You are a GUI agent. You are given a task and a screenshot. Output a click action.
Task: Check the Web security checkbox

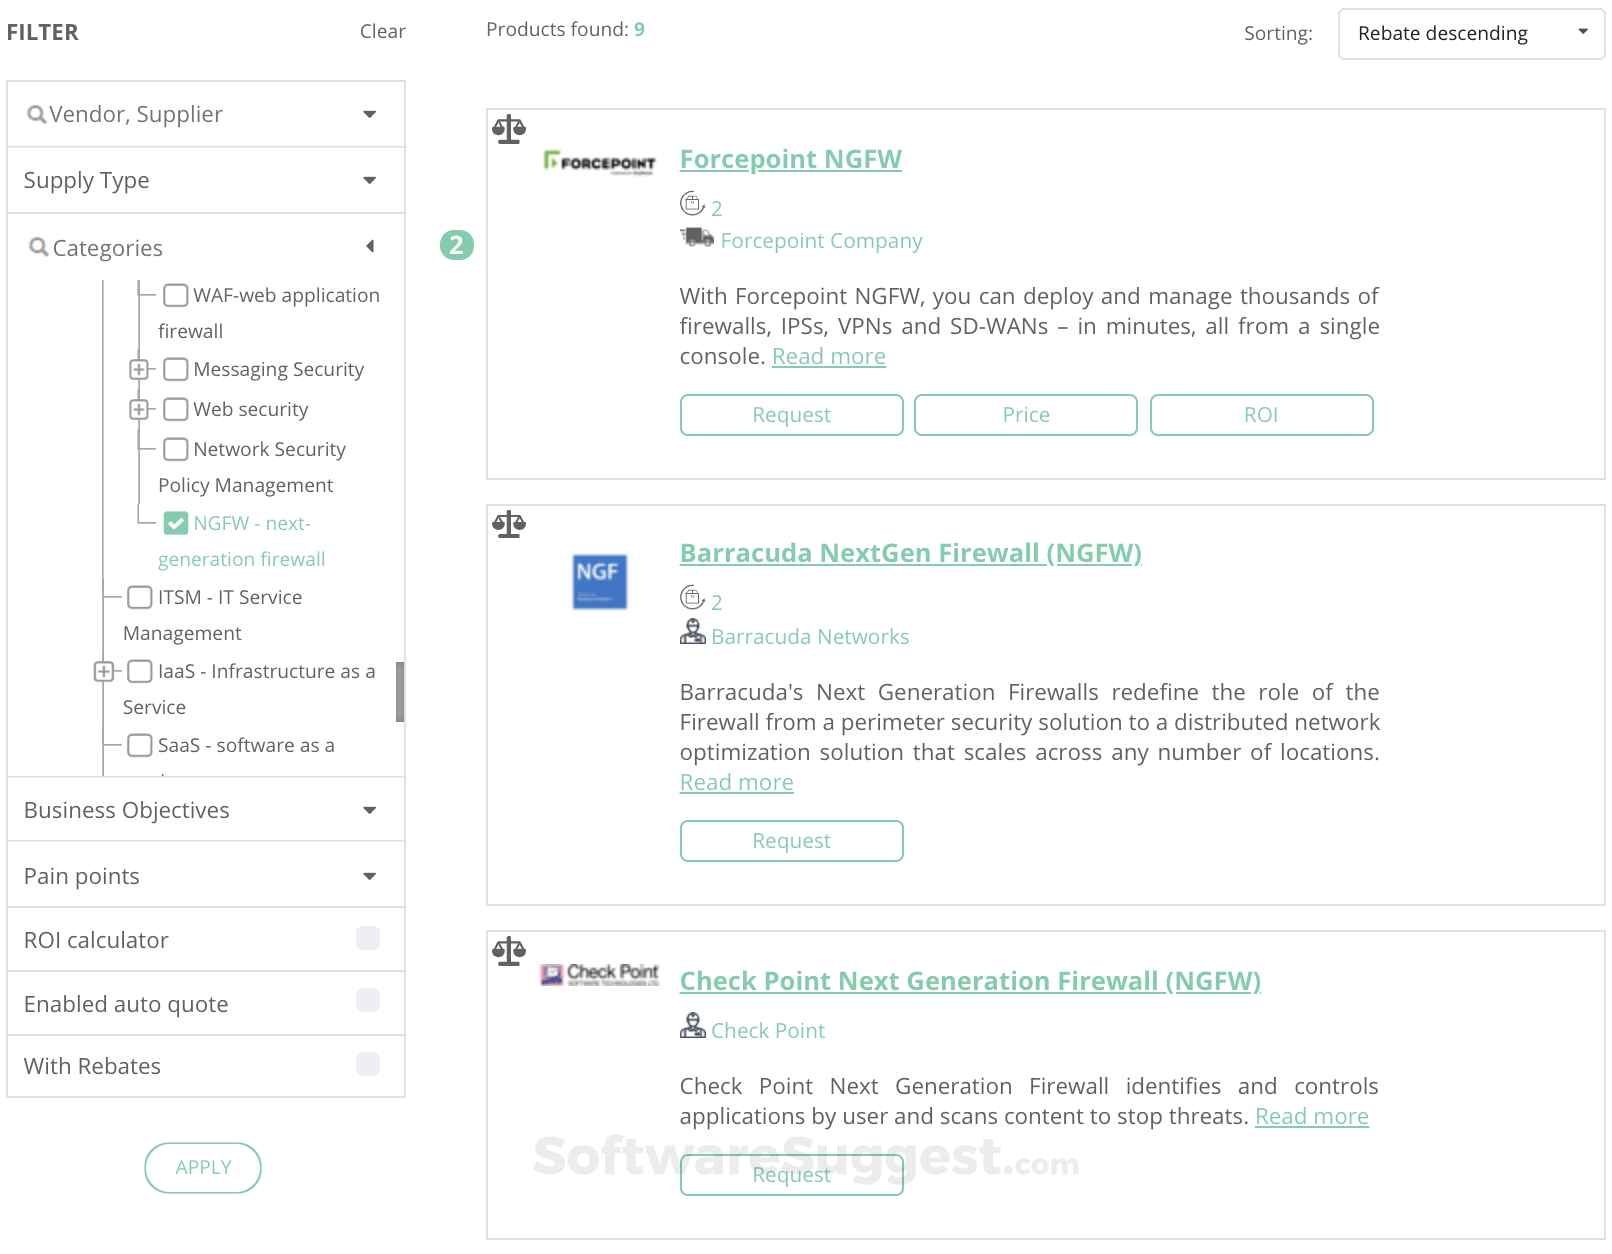[x=176, y=409]
